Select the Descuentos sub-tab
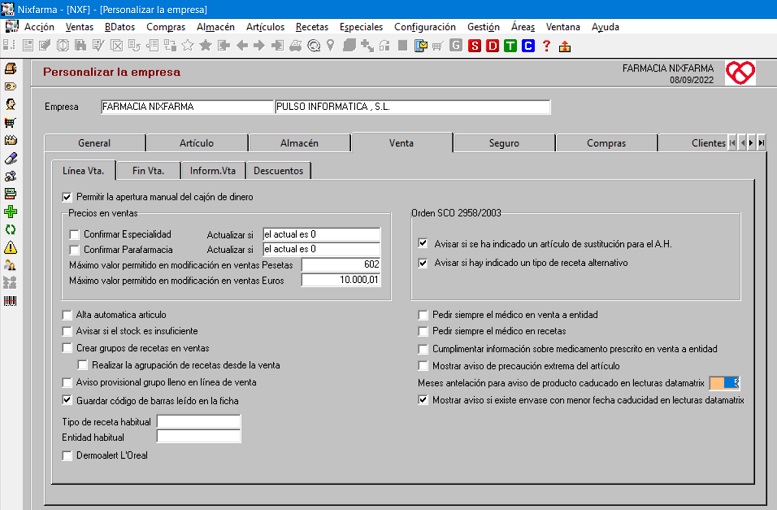Viewport: 777px width, 510px height. (x=278, y=170)
